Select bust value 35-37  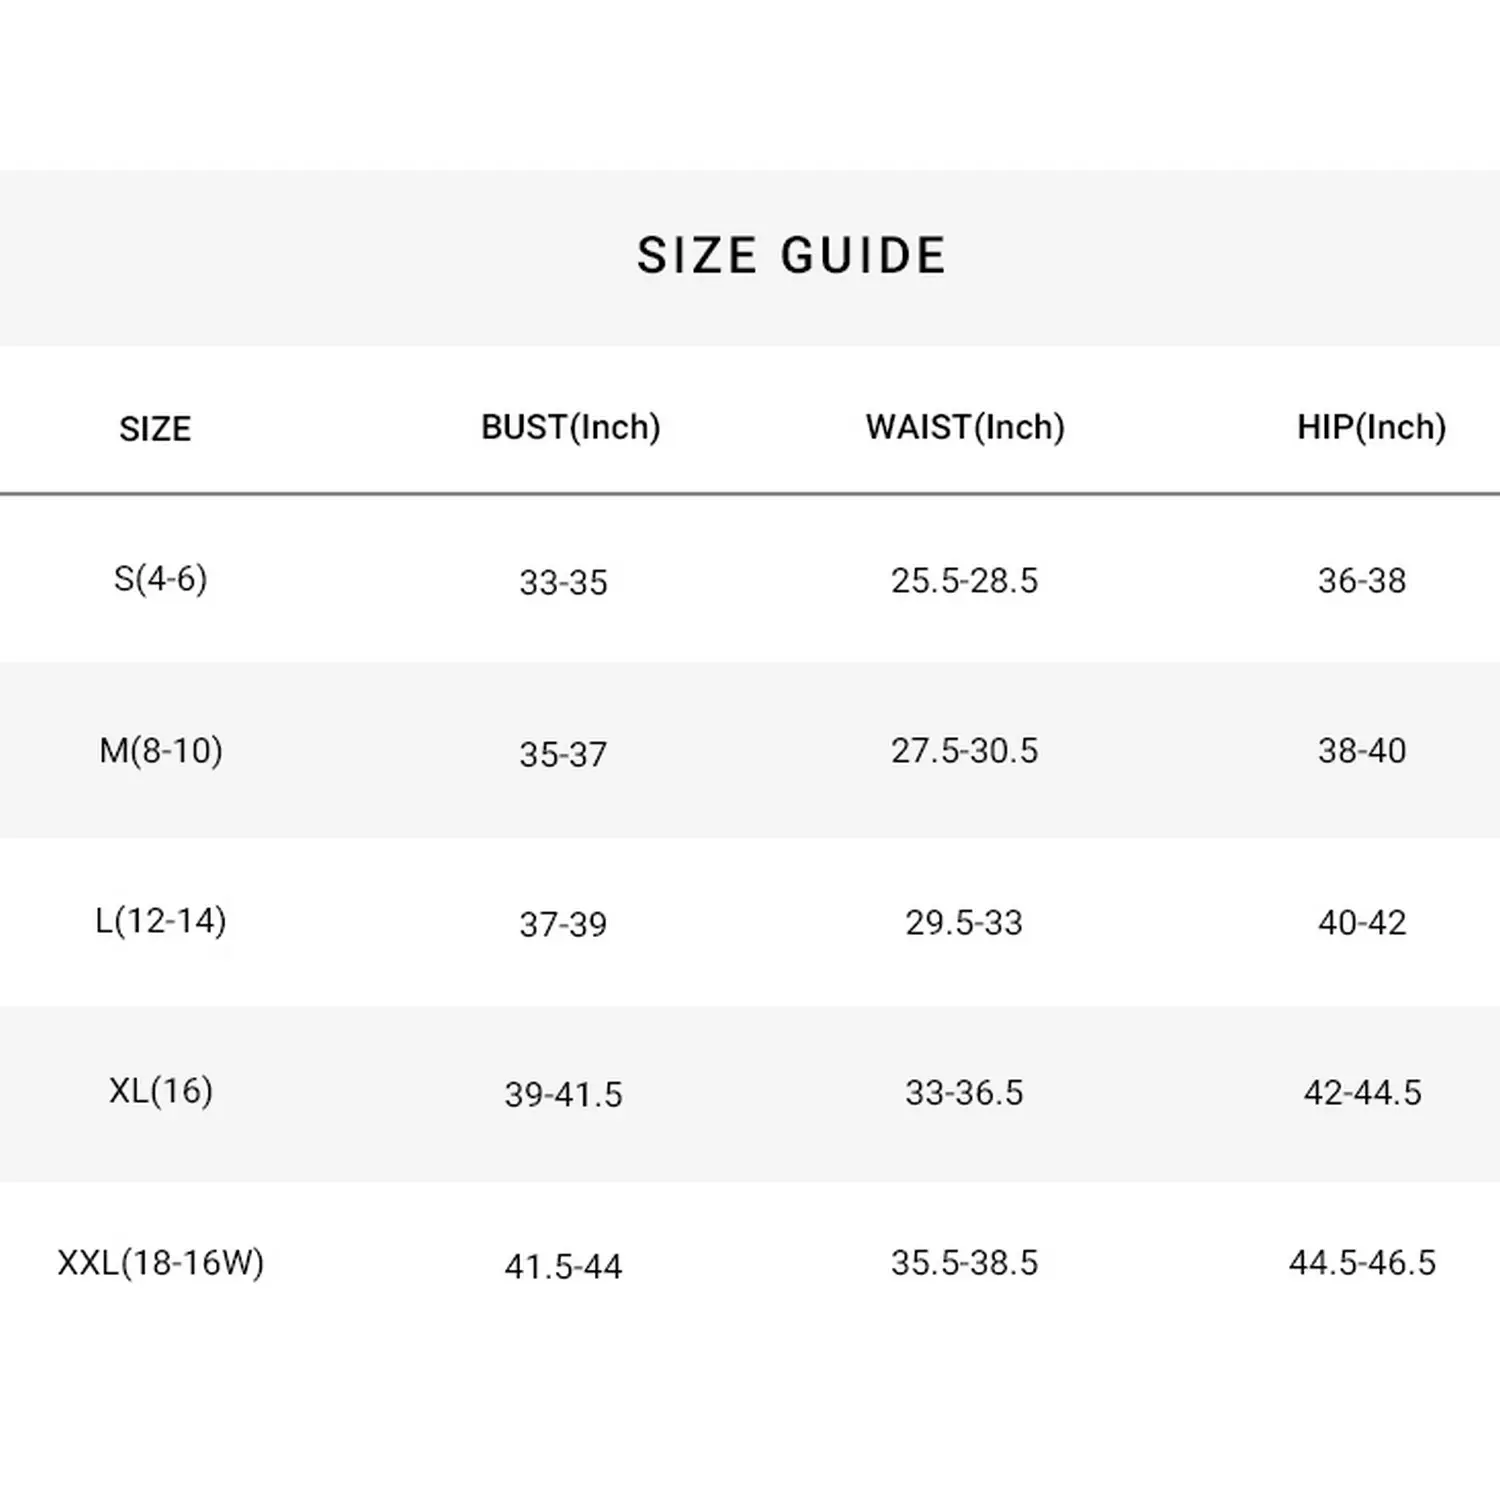(563, 755)
